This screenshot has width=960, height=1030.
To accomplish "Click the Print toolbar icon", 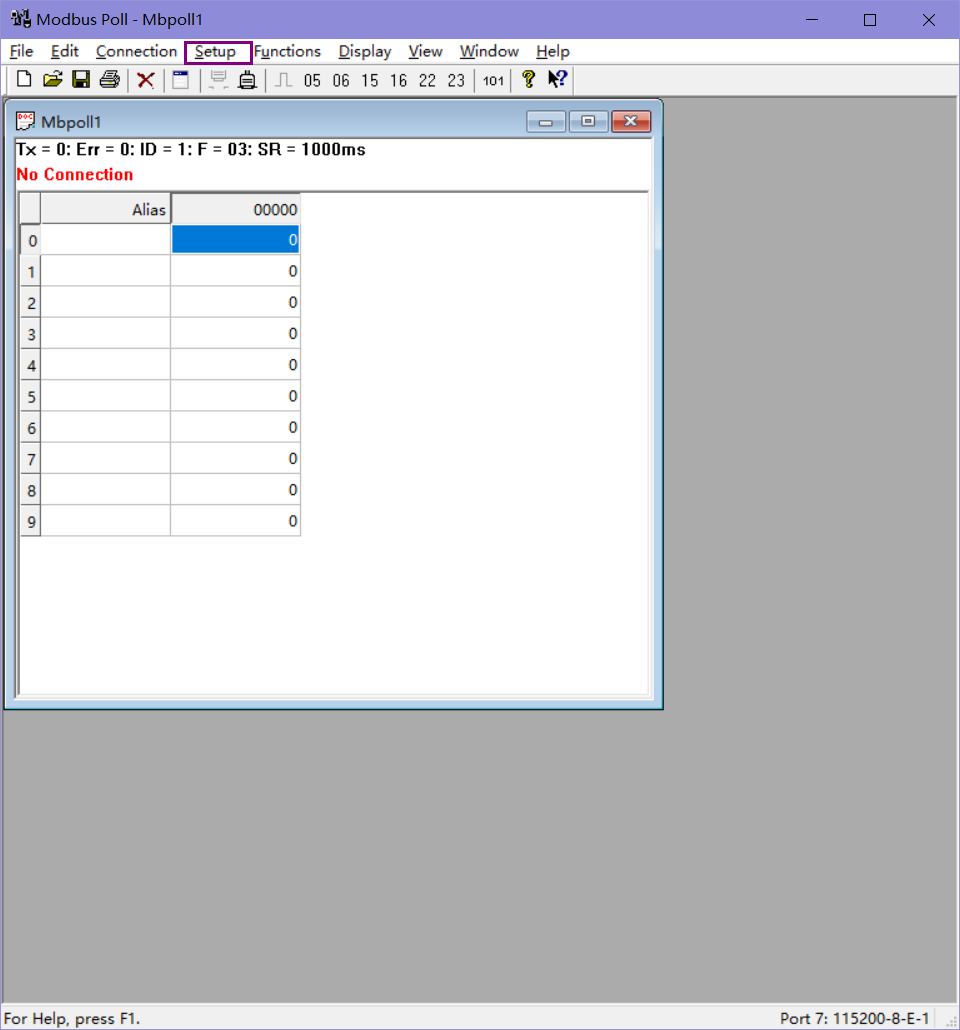I will [x=109, y=80].
